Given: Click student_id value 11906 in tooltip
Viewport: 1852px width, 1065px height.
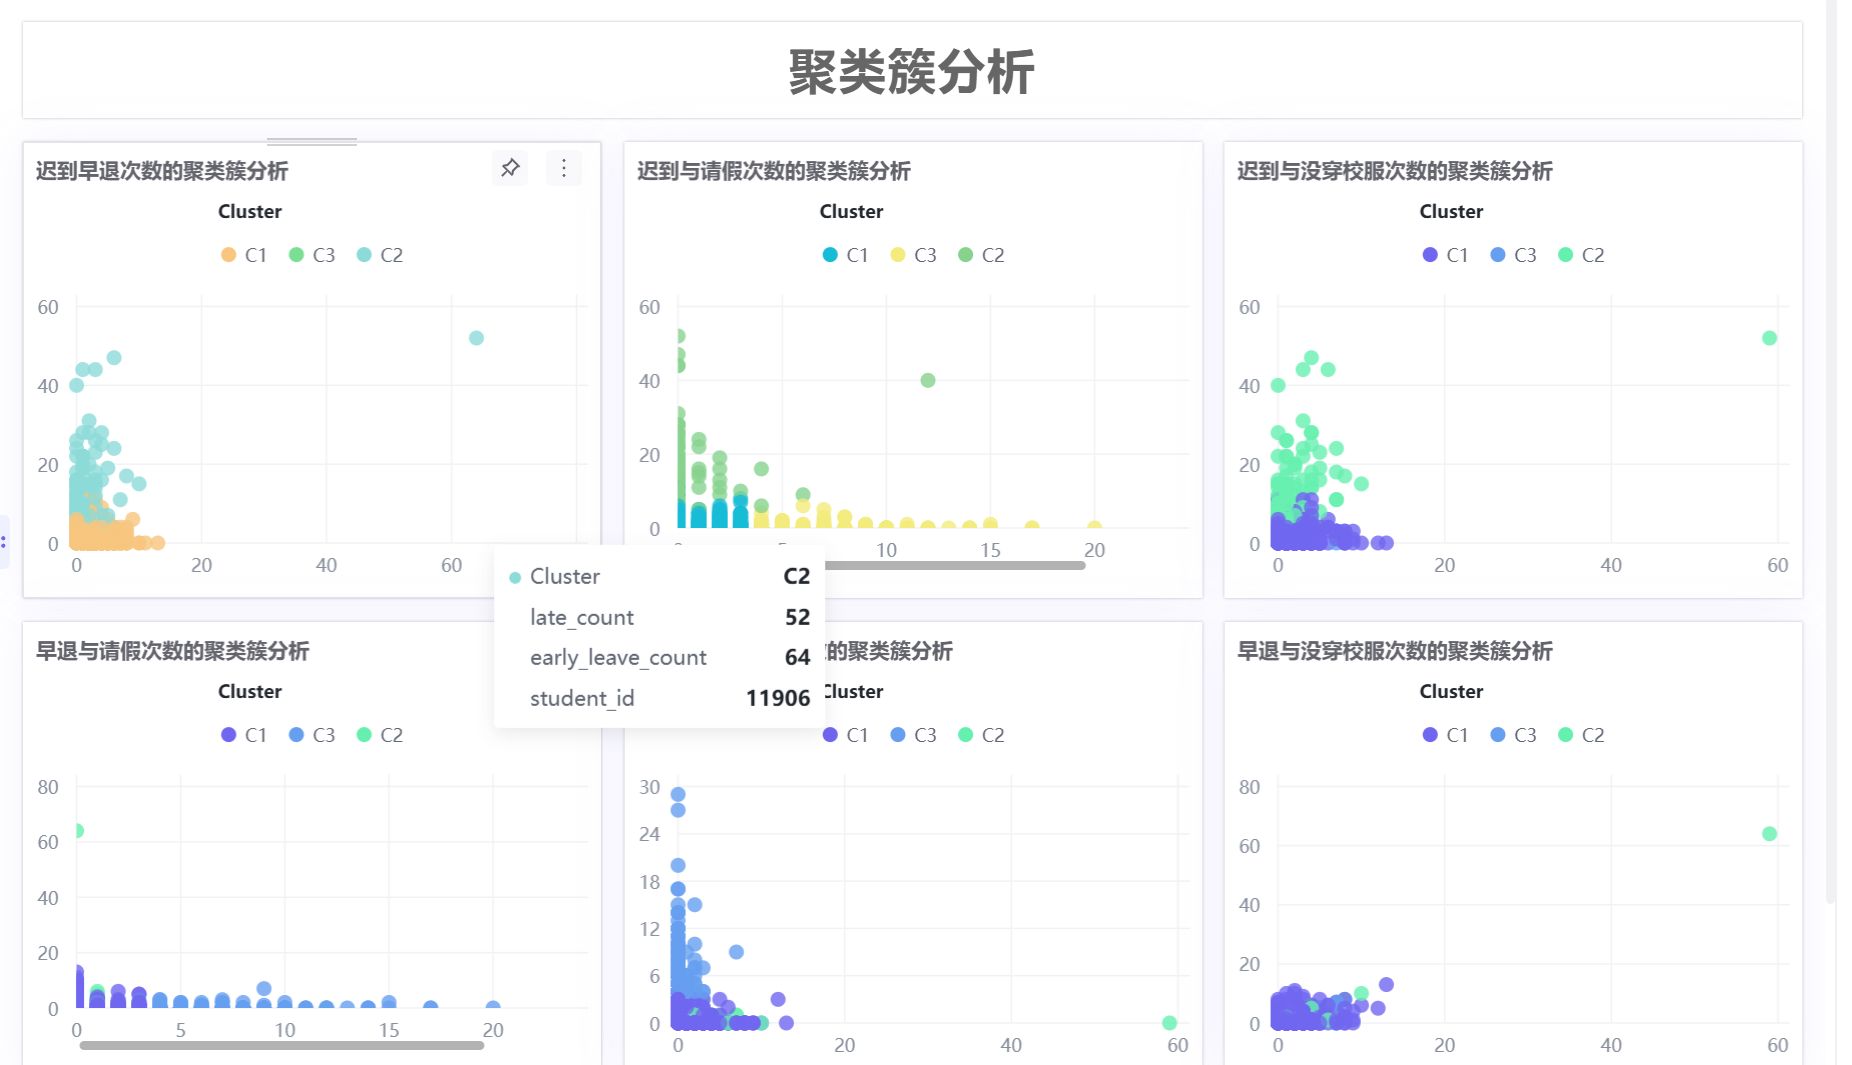Looking at the screenshot, I should tap(778, 698).
